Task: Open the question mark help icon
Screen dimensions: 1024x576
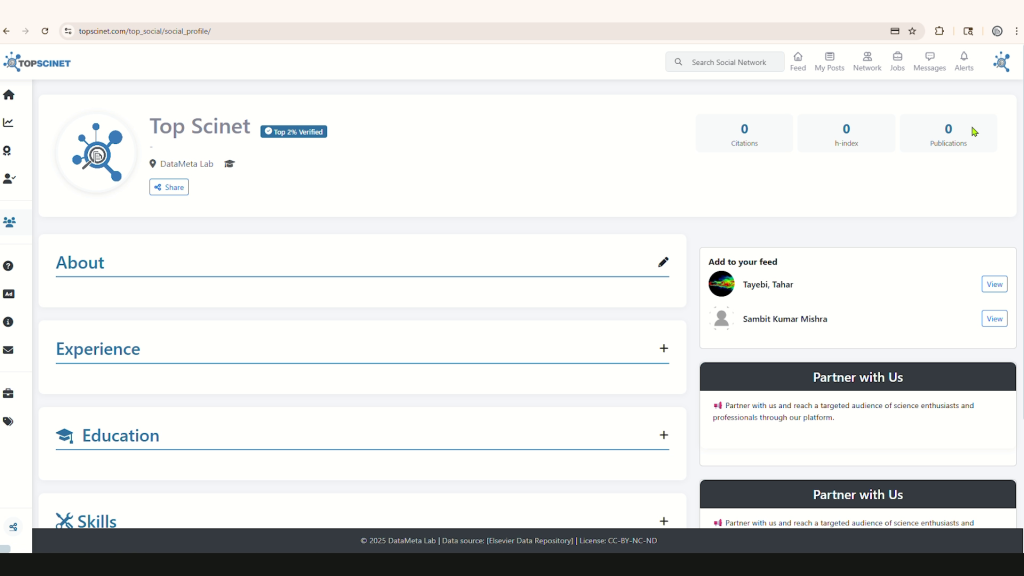Action: [9, 266]
